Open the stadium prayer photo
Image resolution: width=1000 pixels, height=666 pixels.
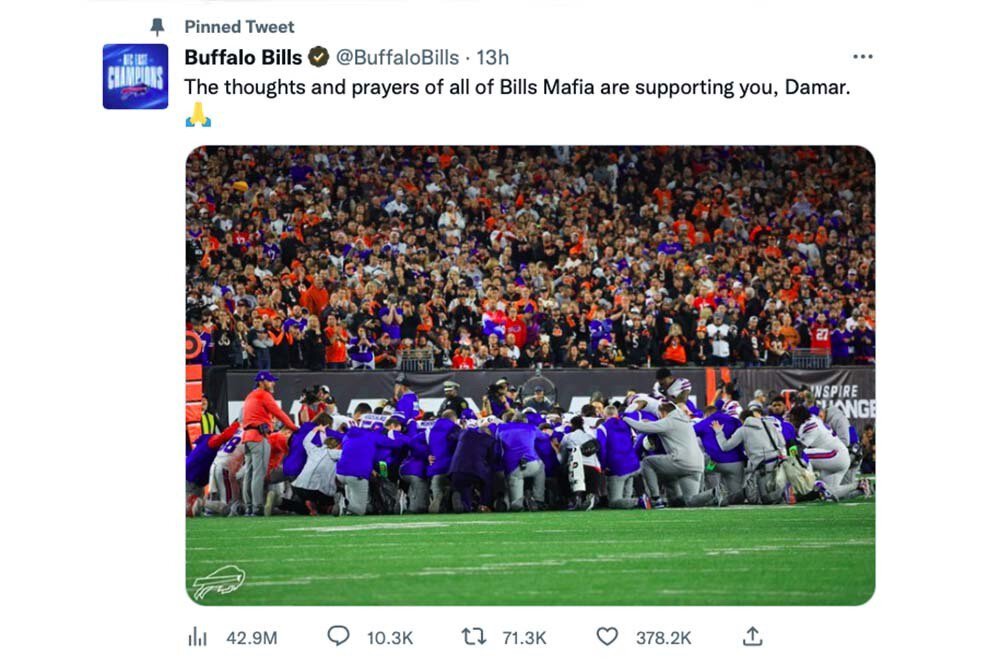click(x=530, y=375)
